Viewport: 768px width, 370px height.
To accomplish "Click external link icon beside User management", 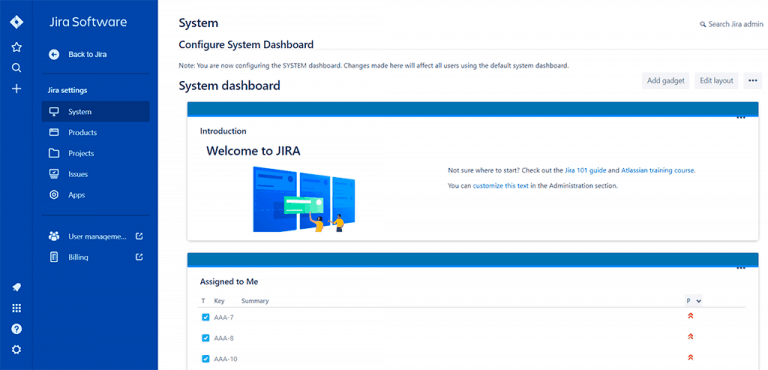I will (x=139, y=236).
